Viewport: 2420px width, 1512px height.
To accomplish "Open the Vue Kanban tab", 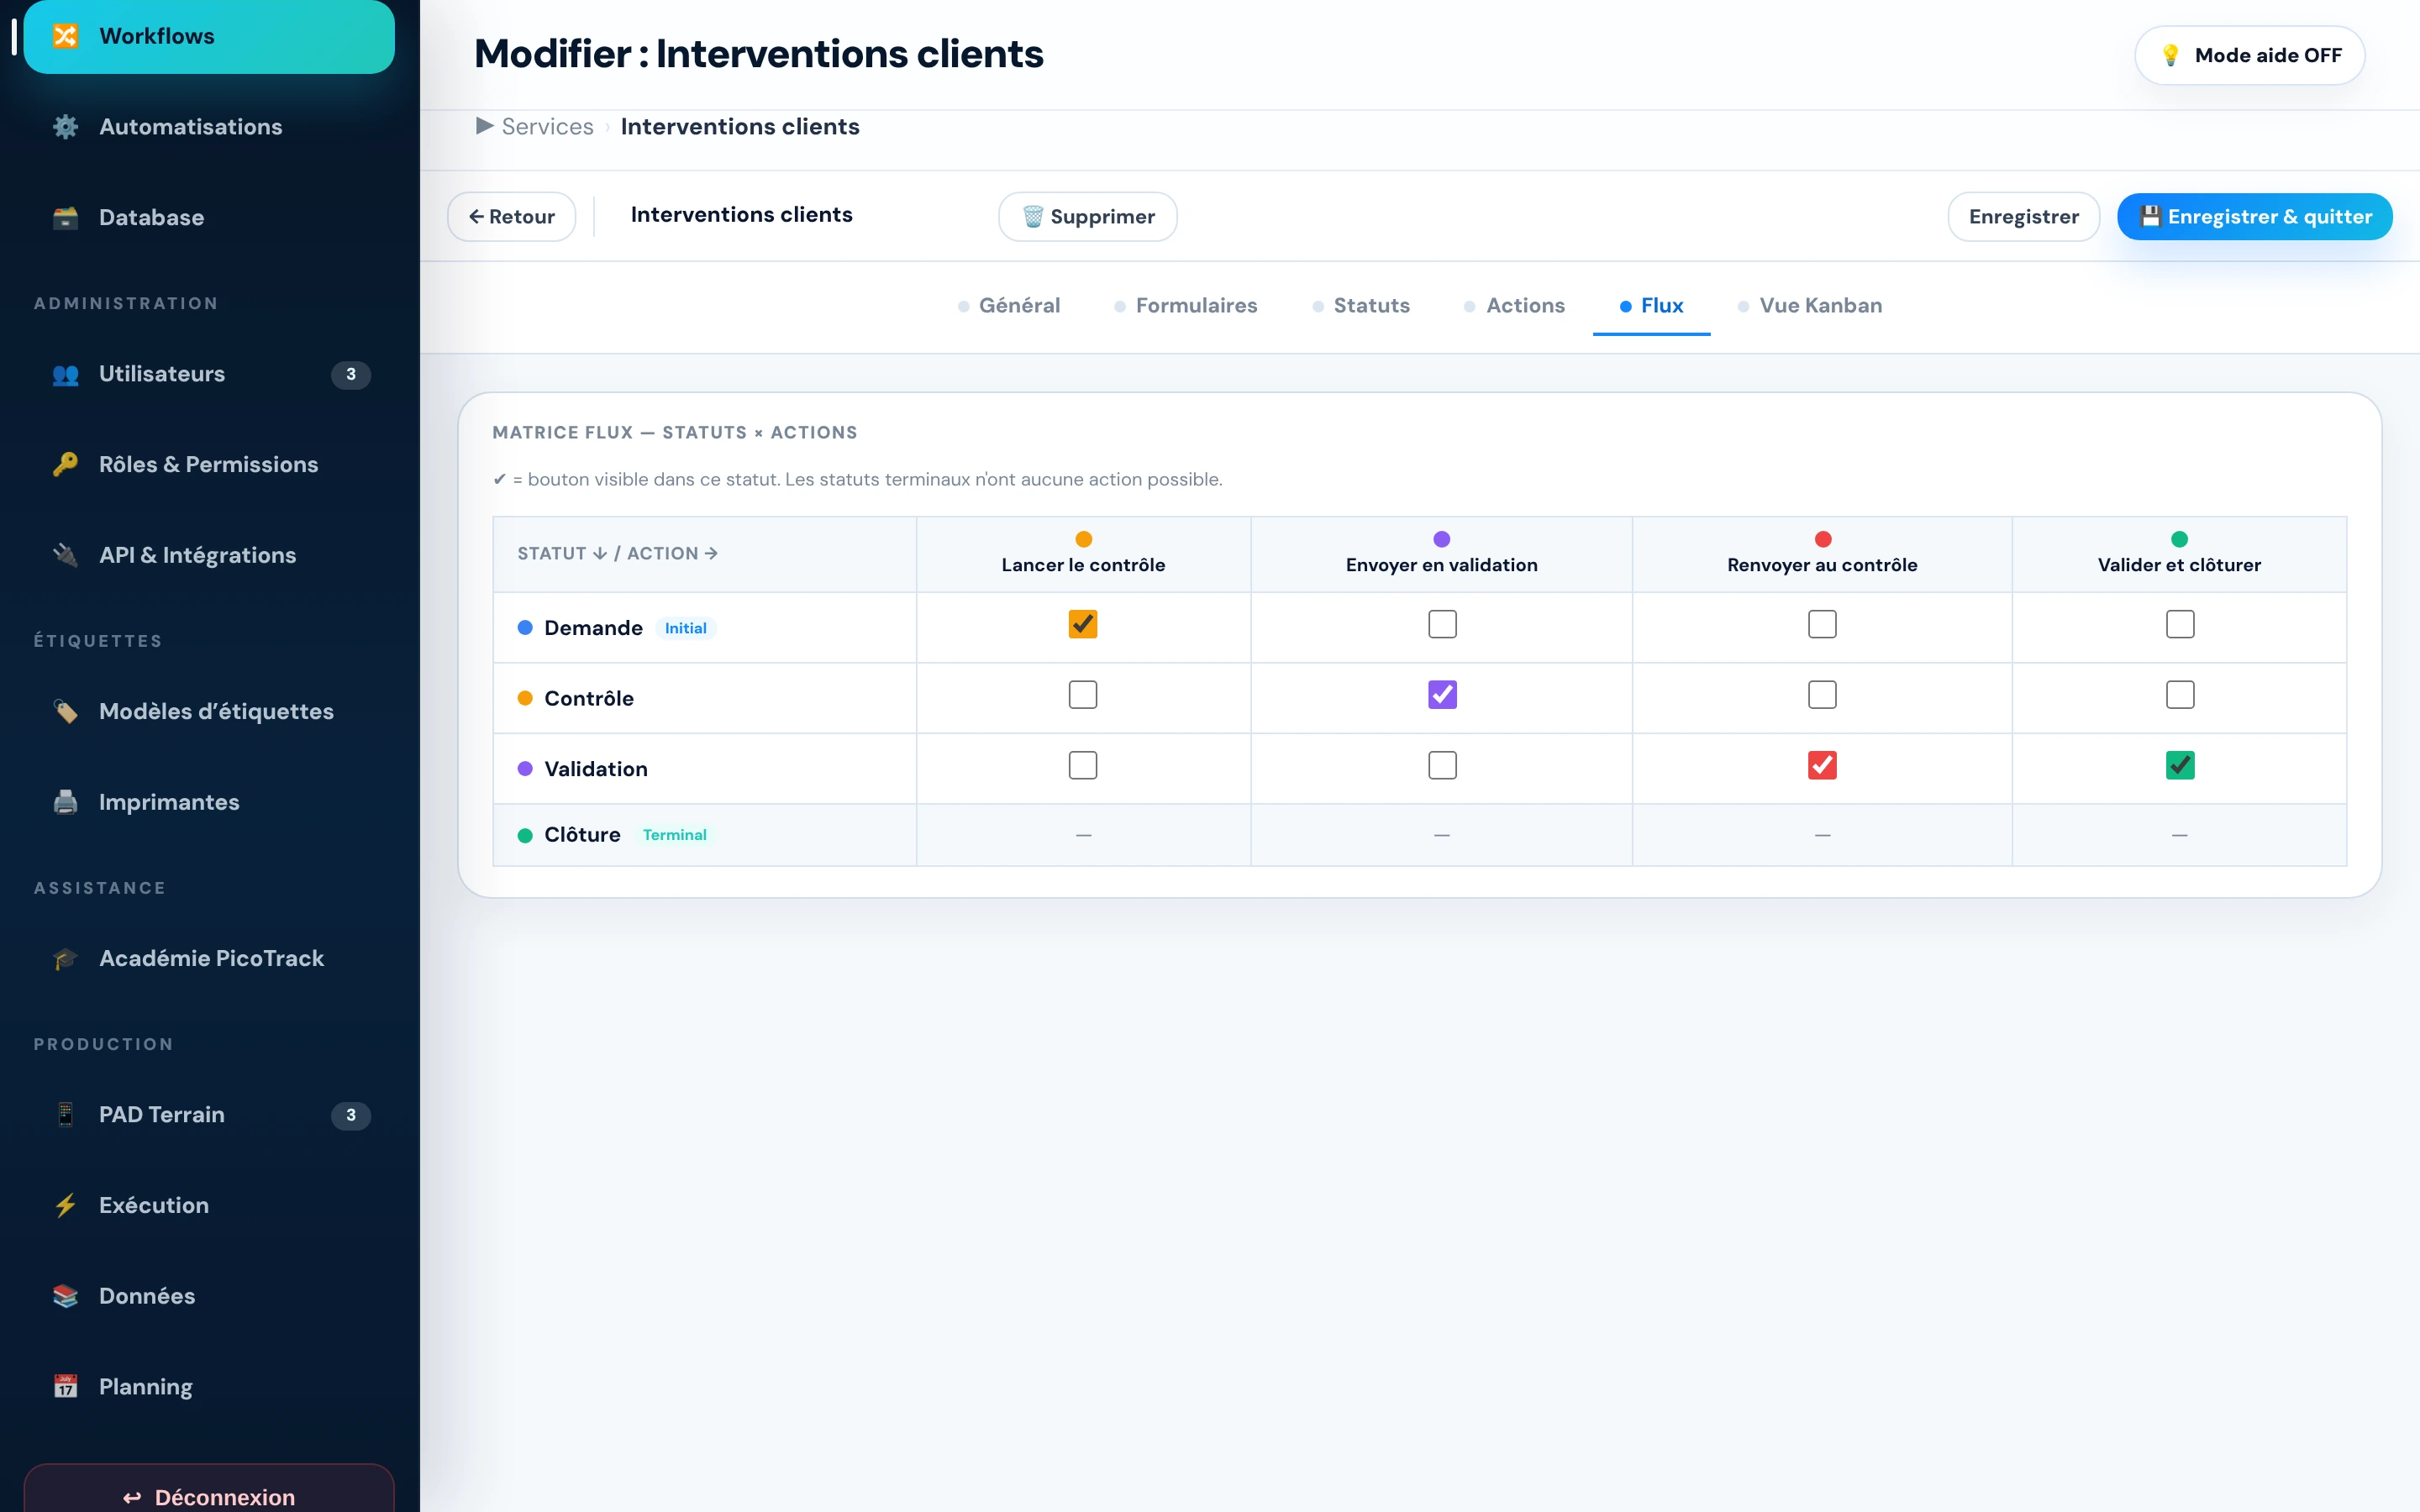I will 1810,306.
